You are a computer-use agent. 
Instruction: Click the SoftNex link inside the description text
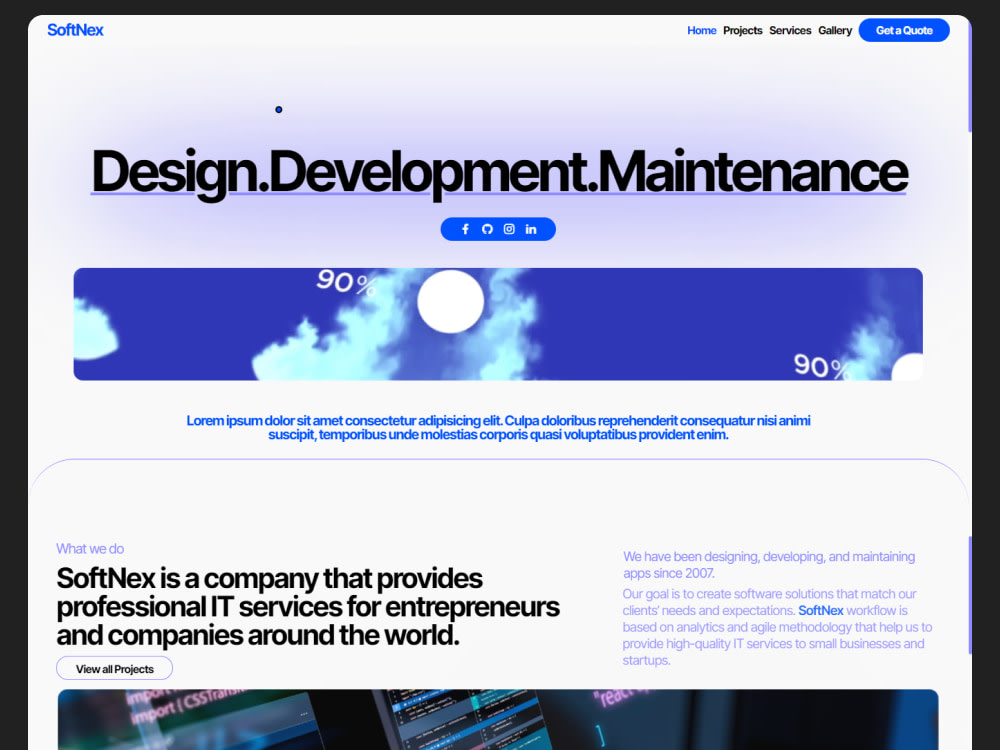point(820,610)
